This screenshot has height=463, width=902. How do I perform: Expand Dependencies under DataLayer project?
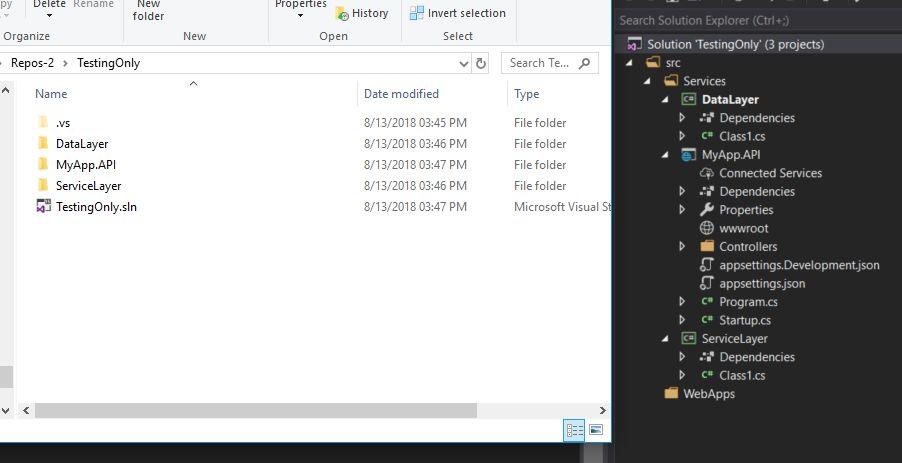click(x=682, y=118)
